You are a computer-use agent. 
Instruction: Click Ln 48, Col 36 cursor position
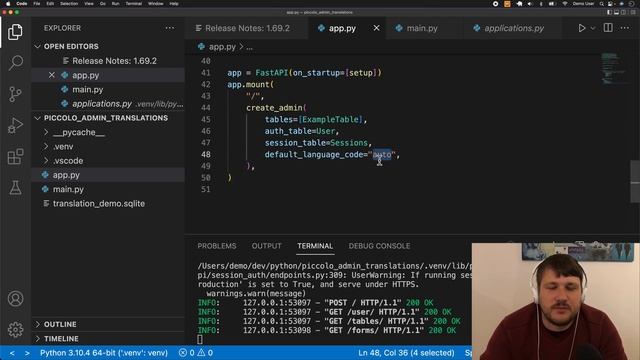(x=406, y=353)
